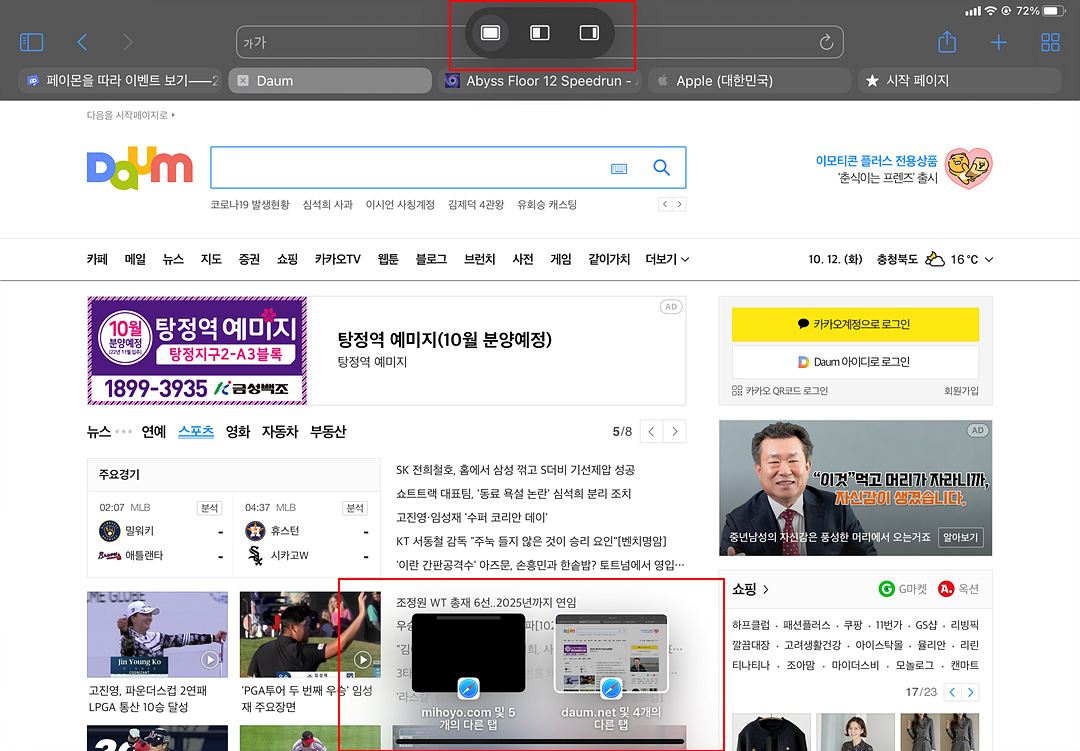Viewport: 1080px width, 751px height.
Task: Tap the 가가 text size indicator
Action: [254, 43]
